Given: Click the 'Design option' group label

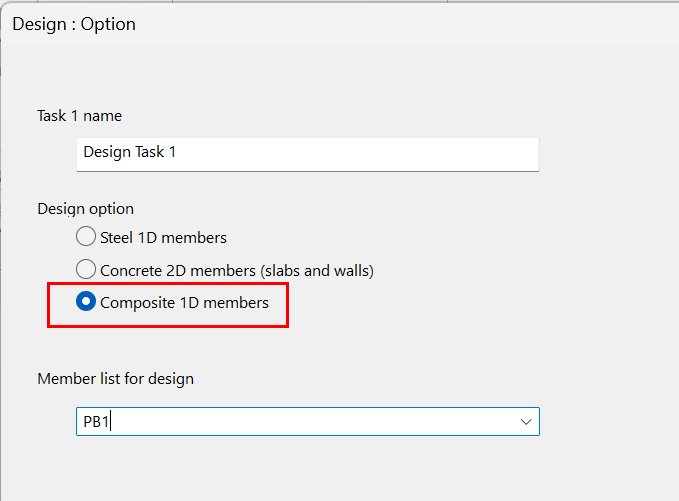Looking at the screenshot, I should [85, 208].
